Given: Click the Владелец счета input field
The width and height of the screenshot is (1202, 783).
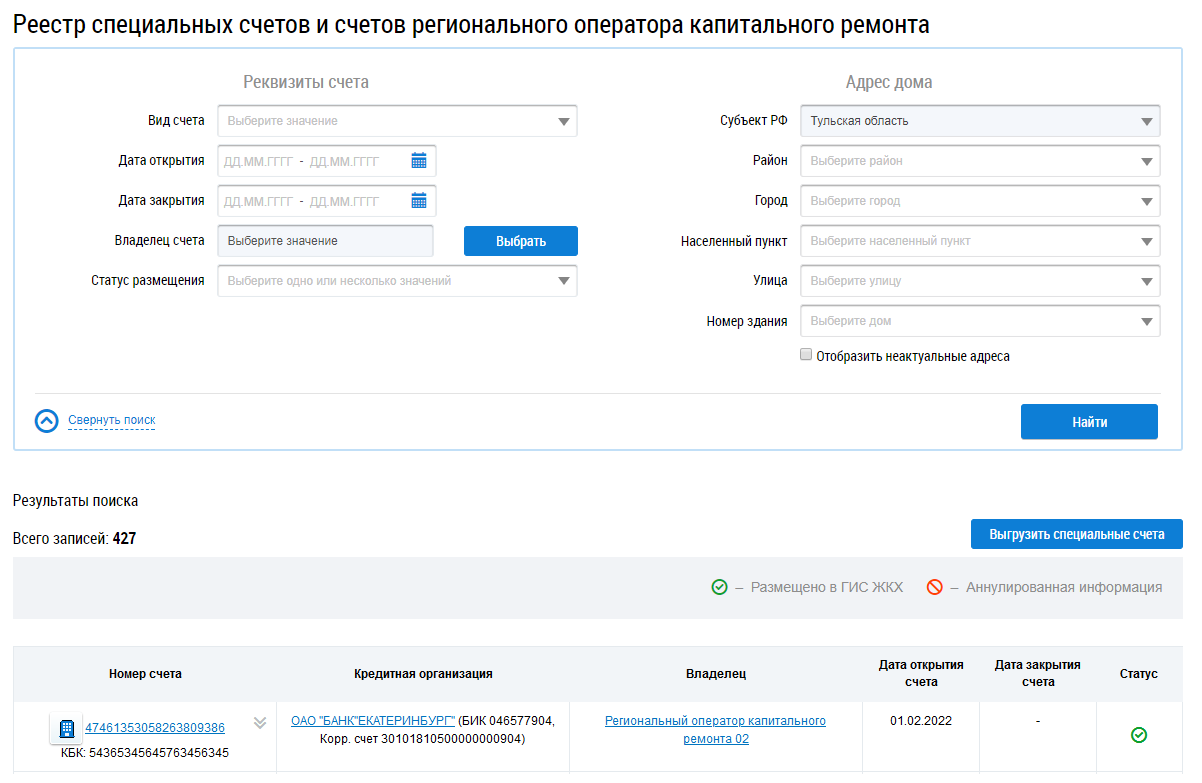Looking at the screenshot, I should pyautogui.click(x=325, y=241).
